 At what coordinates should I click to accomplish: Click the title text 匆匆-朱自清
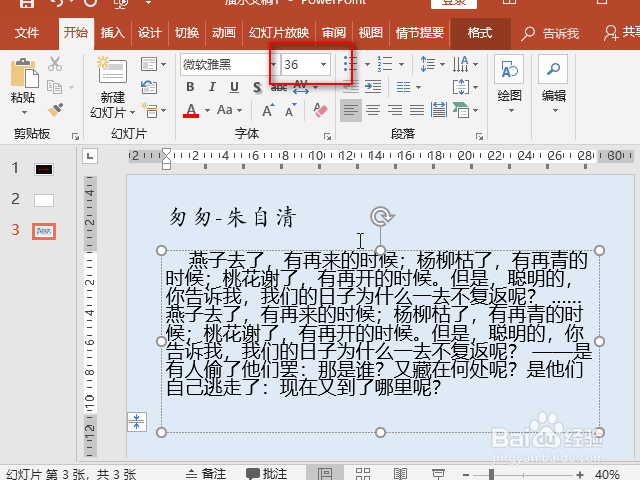click(x=232, y=217)
